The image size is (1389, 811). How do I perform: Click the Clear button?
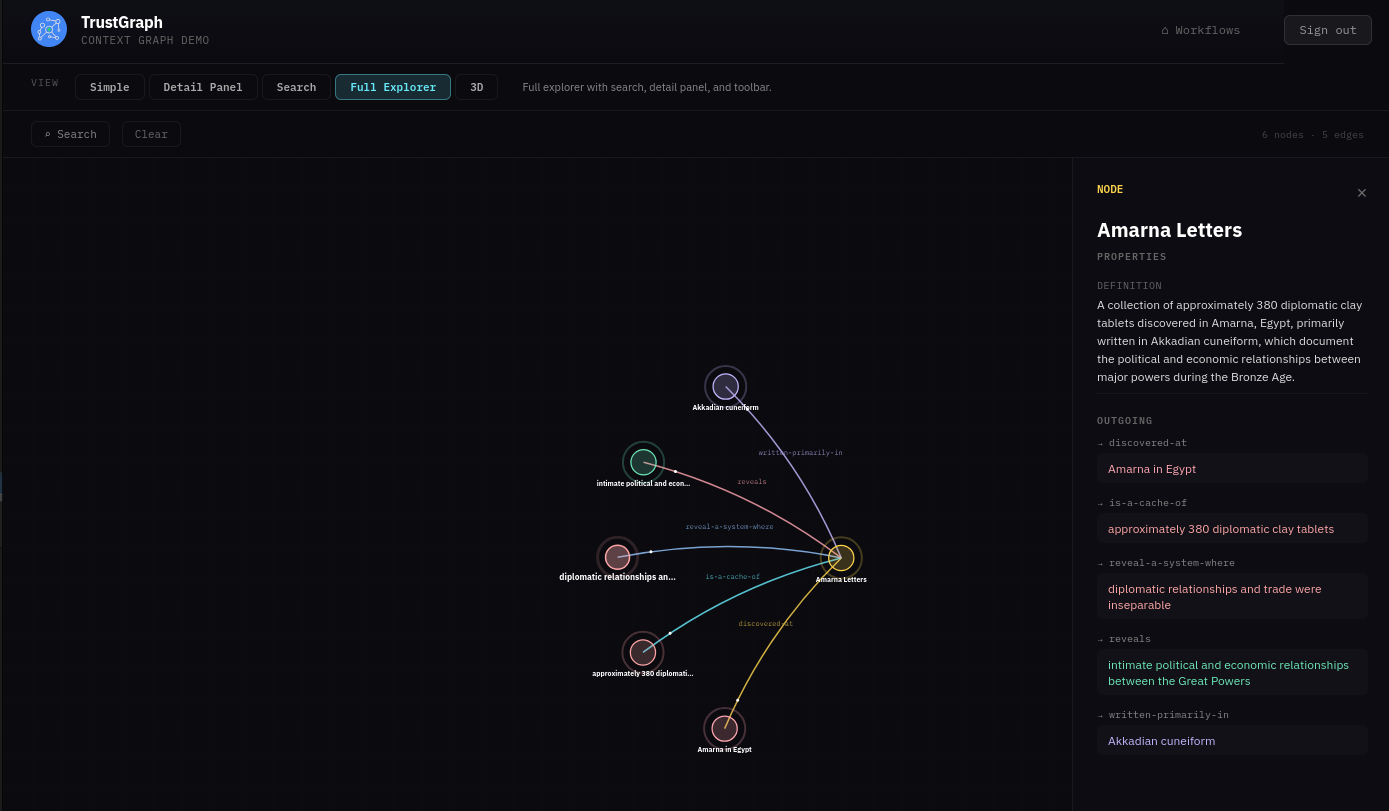151,134
